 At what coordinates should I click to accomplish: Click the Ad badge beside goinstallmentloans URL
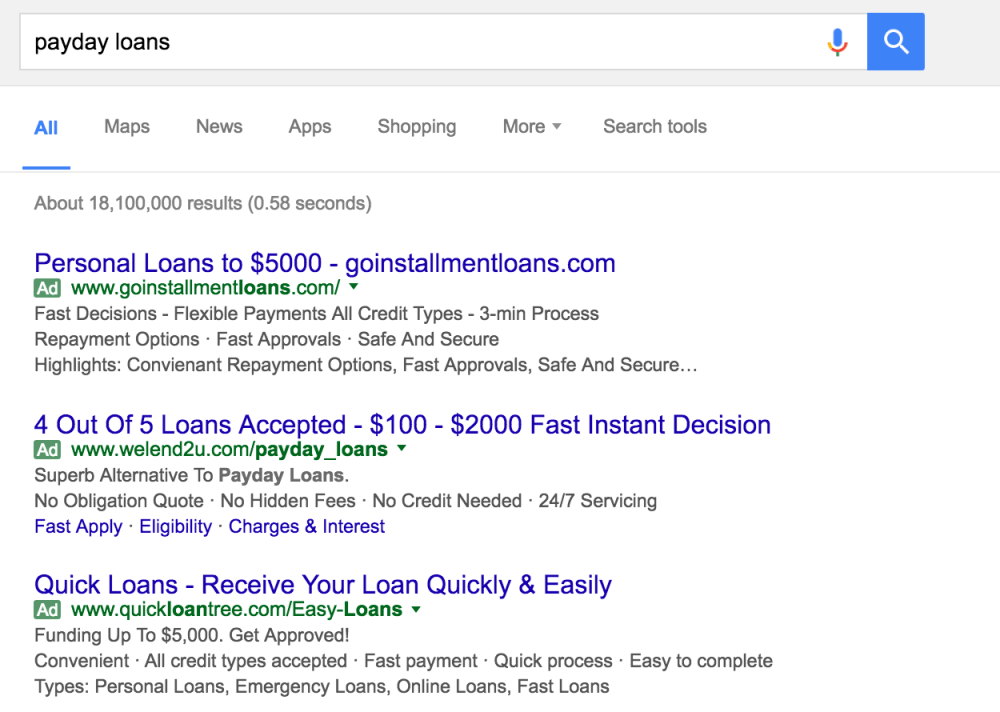coord(47,288)
